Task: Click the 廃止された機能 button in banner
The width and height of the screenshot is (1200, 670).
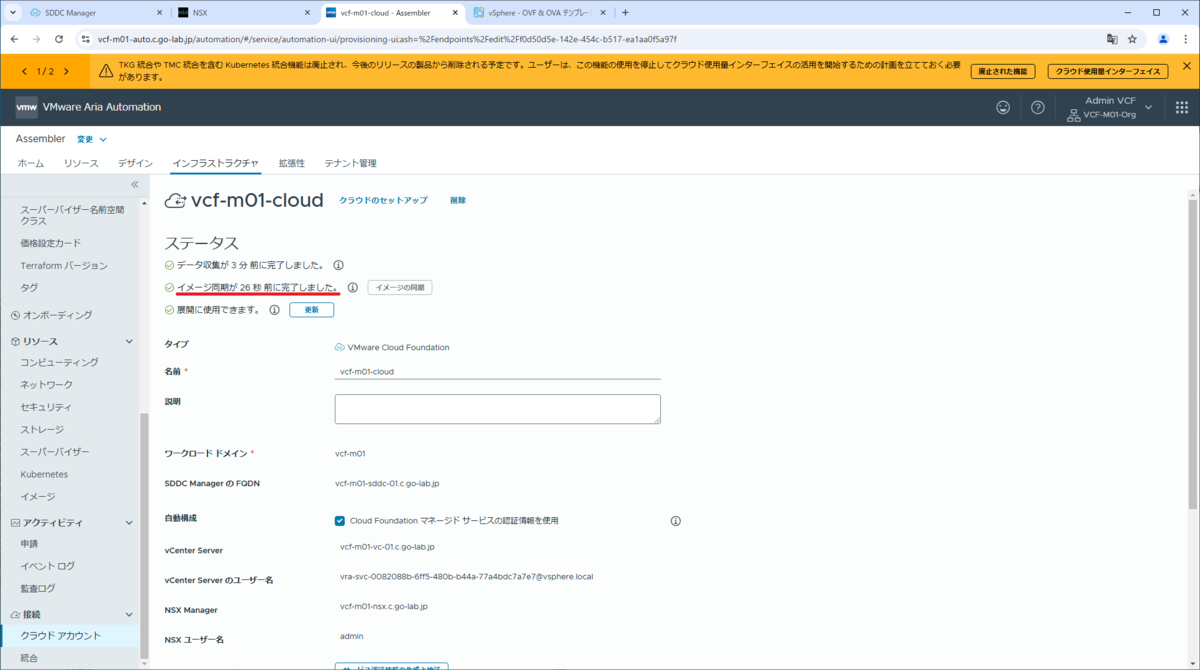Action: [1003, 71]
